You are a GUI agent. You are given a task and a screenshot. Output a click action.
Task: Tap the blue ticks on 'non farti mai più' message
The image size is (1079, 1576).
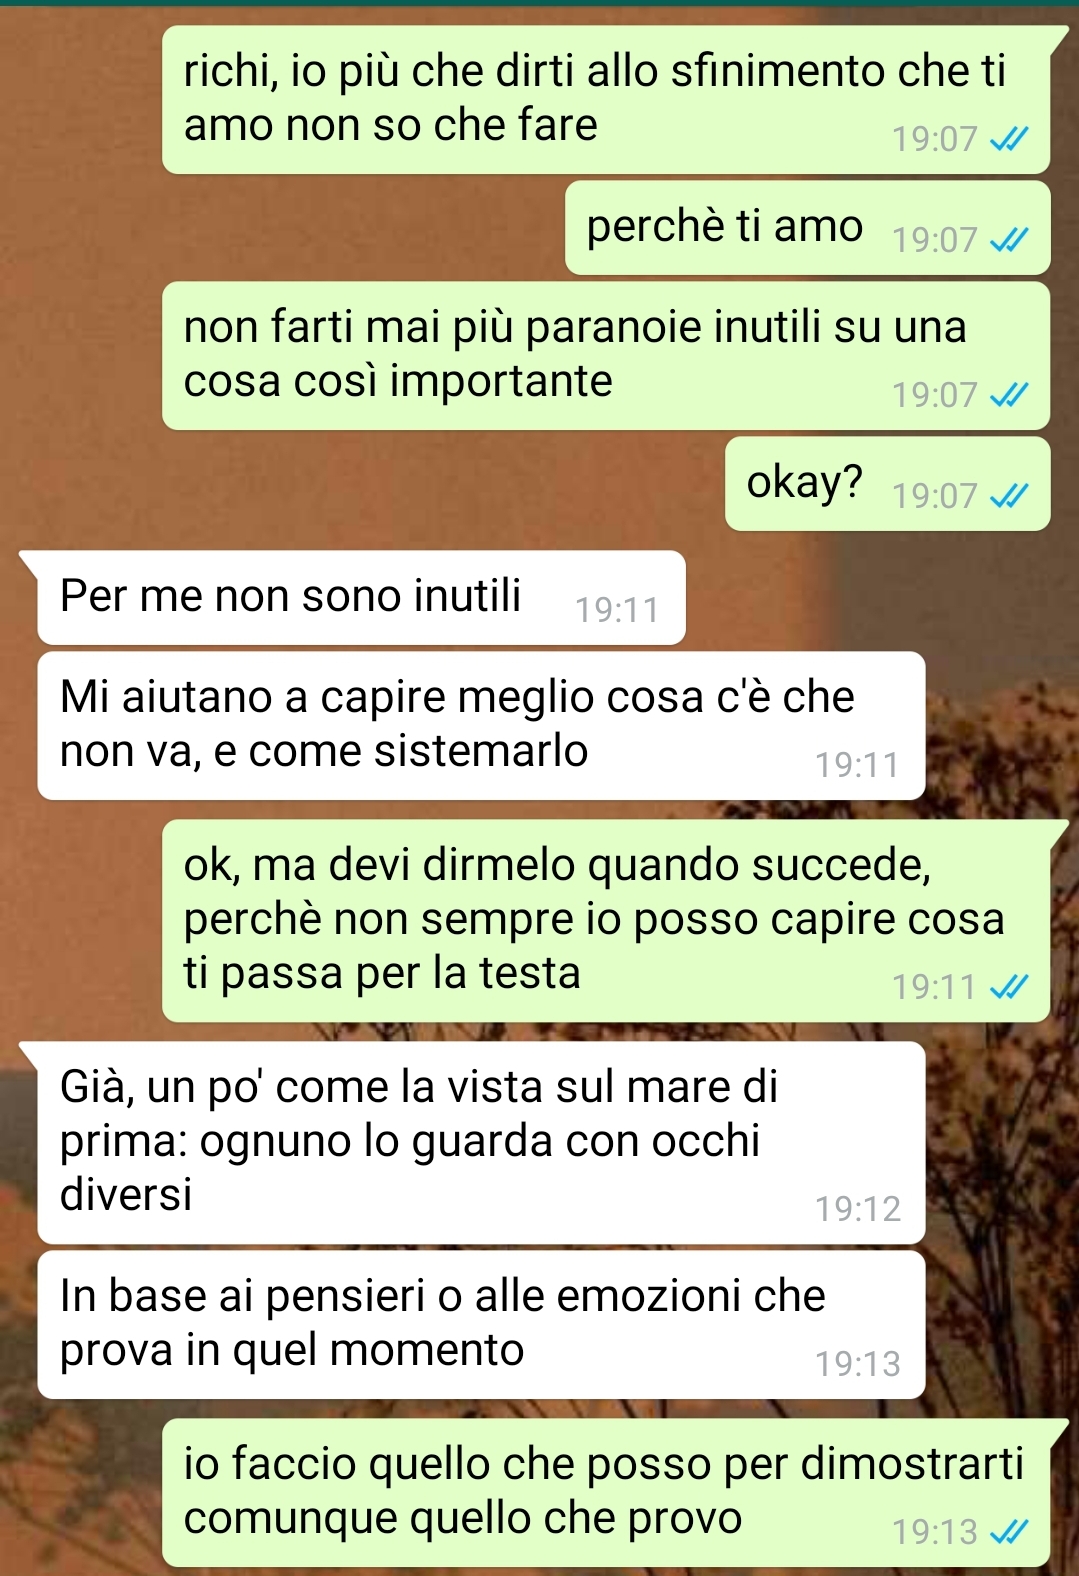click(x=1008, y=395)
